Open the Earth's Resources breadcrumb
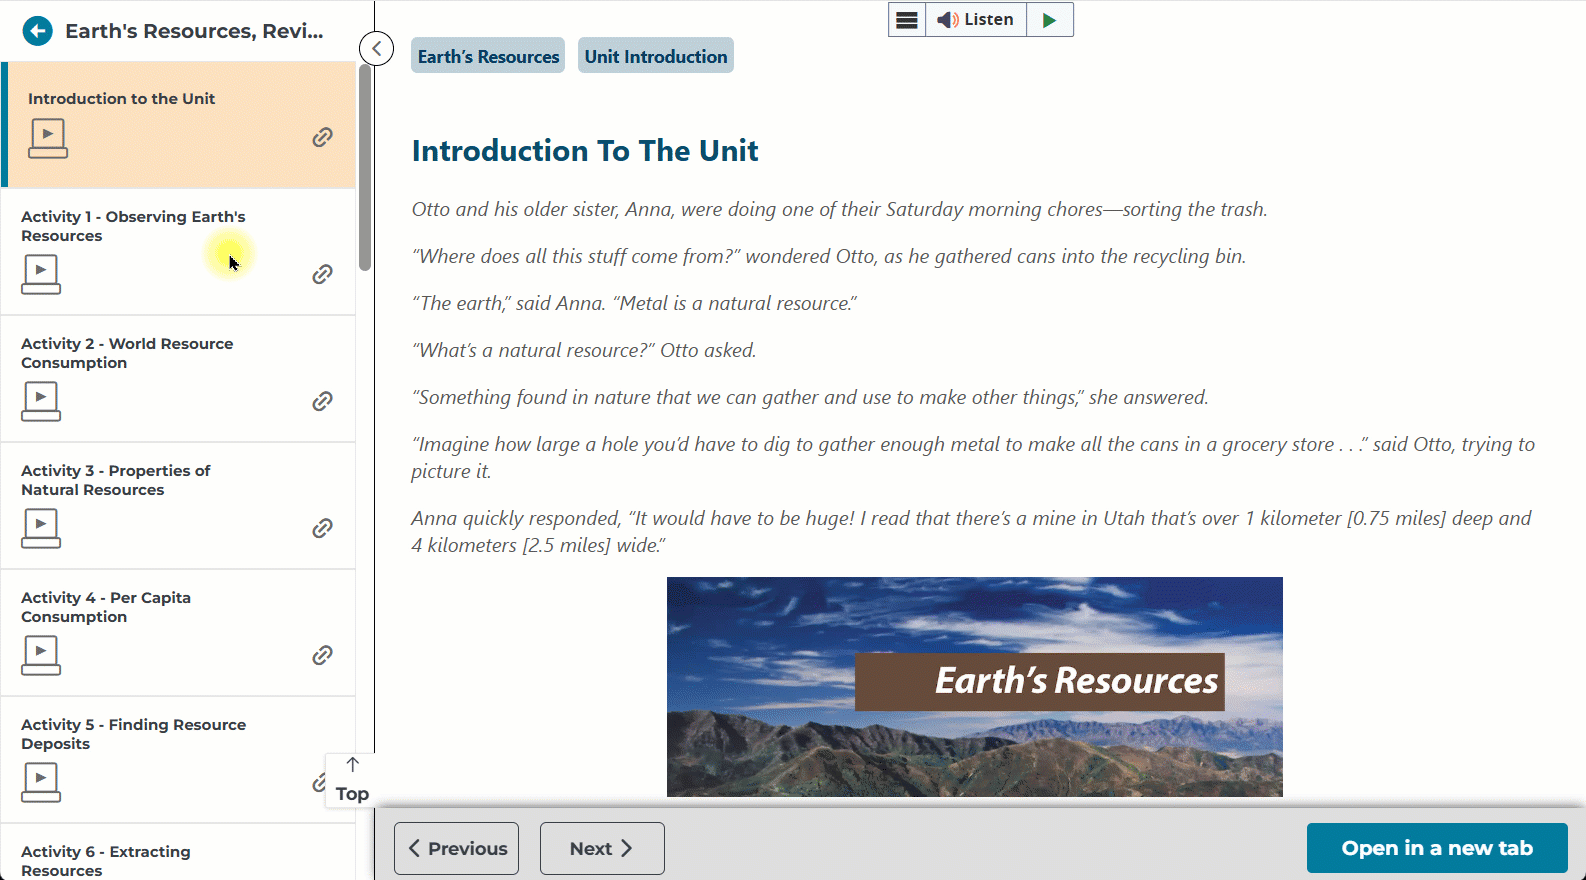Viewport: 1586px width, 880px height. tap(488, 56)
